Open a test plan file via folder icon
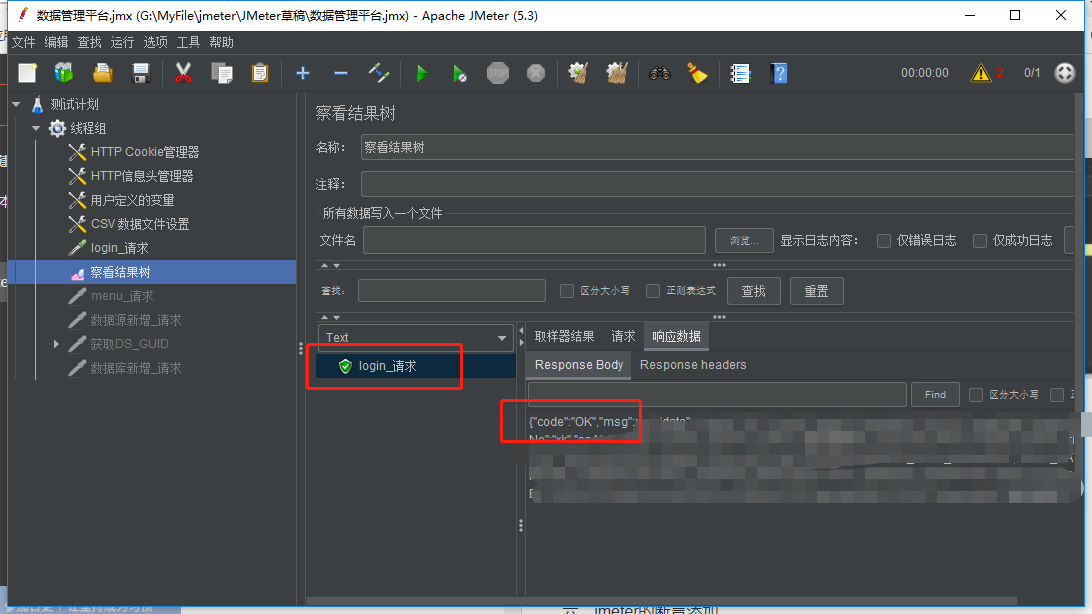The height and width of the screenshot is (614, 1092). click(102, 73)
